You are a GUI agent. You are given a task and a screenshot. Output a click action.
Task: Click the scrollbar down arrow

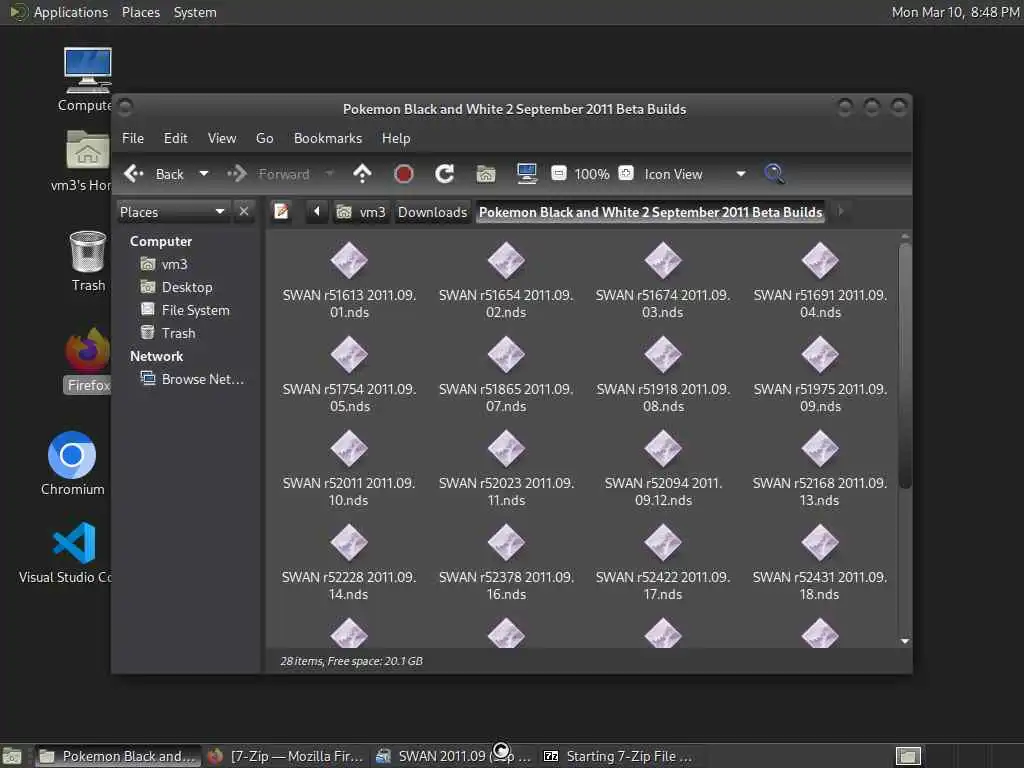tap(904, 641)
